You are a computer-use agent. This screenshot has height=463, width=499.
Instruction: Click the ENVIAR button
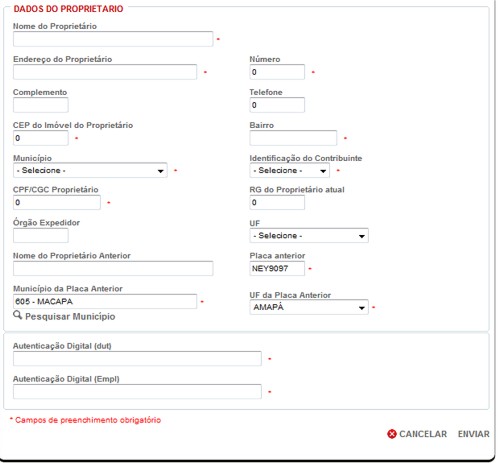(473, 434)
